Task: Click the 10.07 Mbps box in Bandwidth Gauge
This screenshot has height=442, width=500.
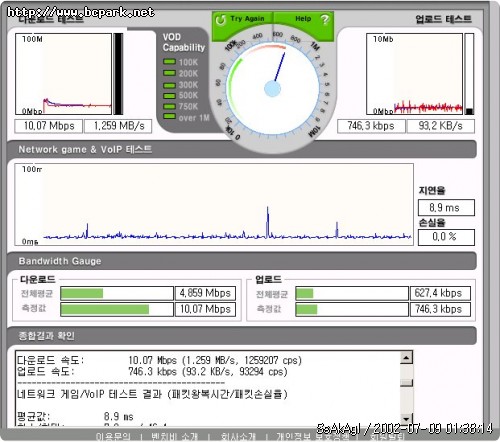Action: [x=205, y=309]
